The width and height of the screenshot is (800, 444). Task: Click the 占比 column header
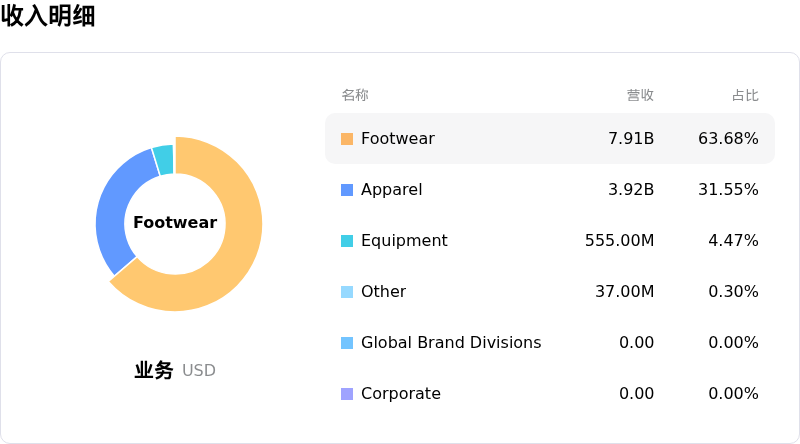click(x=745, y=95)
